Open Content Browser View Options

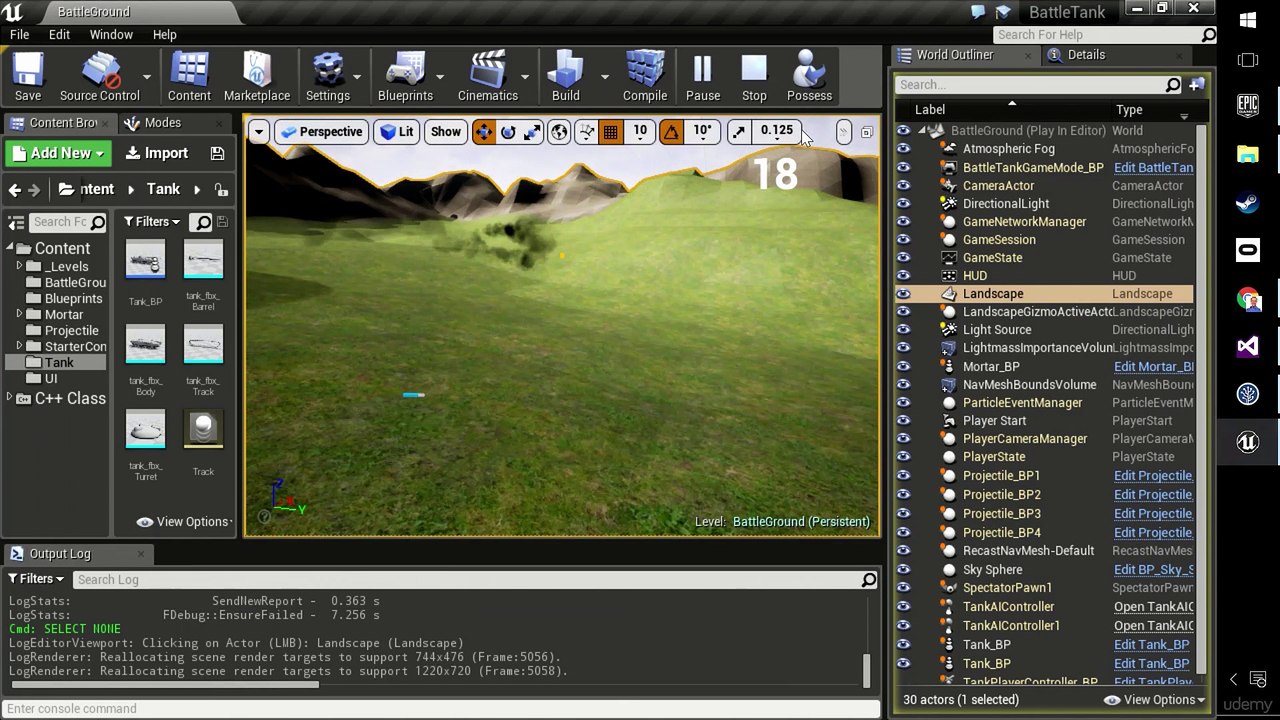(184, 522)
